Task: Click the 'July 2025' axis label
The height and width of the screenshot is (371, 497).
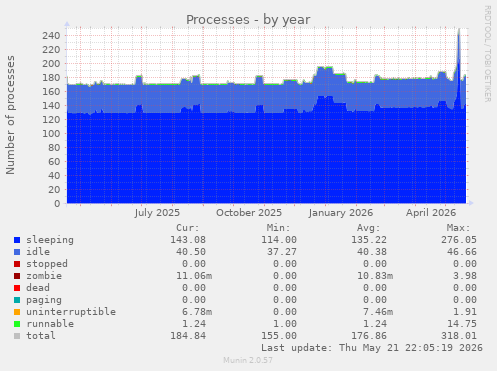Action: 157,213
